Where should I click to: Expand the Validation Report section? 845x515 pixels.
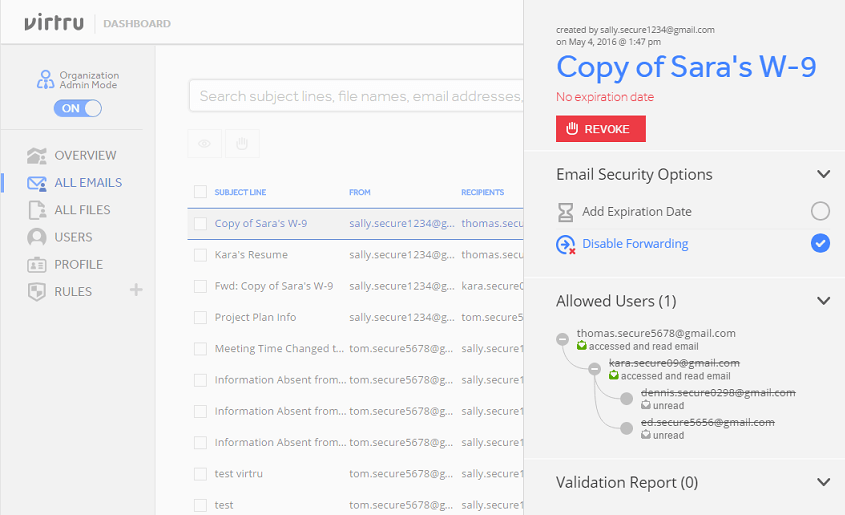823,482
